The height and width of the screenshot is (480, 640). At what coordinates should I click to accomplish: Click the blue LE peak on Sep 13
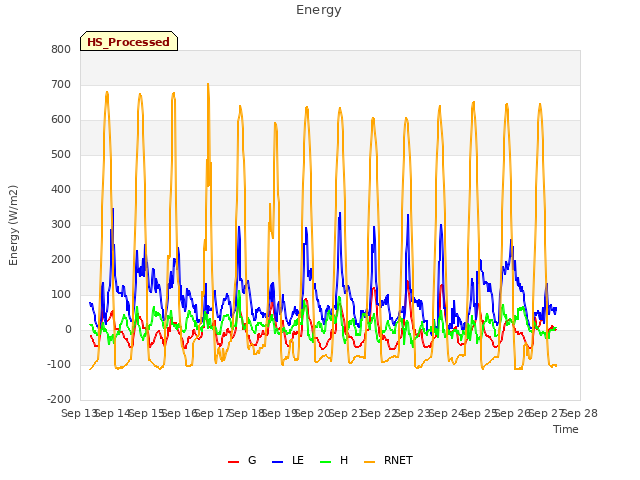click(x=113, y=209)
